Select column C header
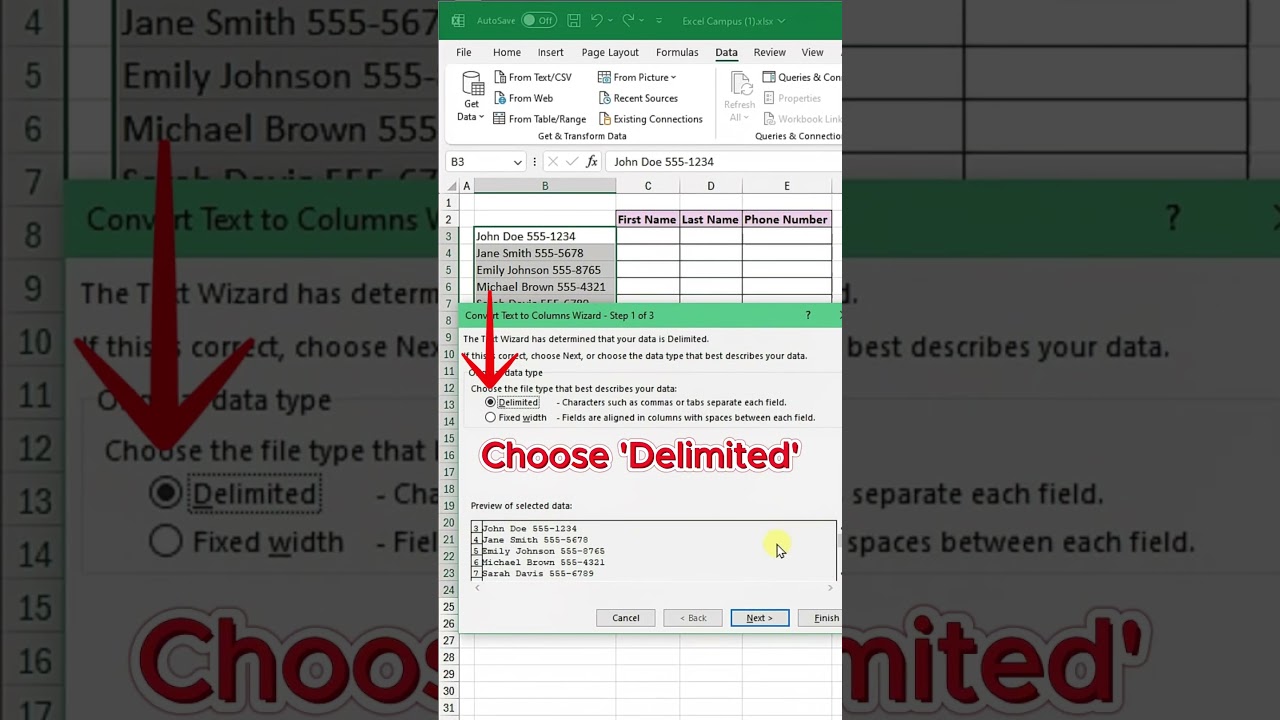 click(648, 186)
